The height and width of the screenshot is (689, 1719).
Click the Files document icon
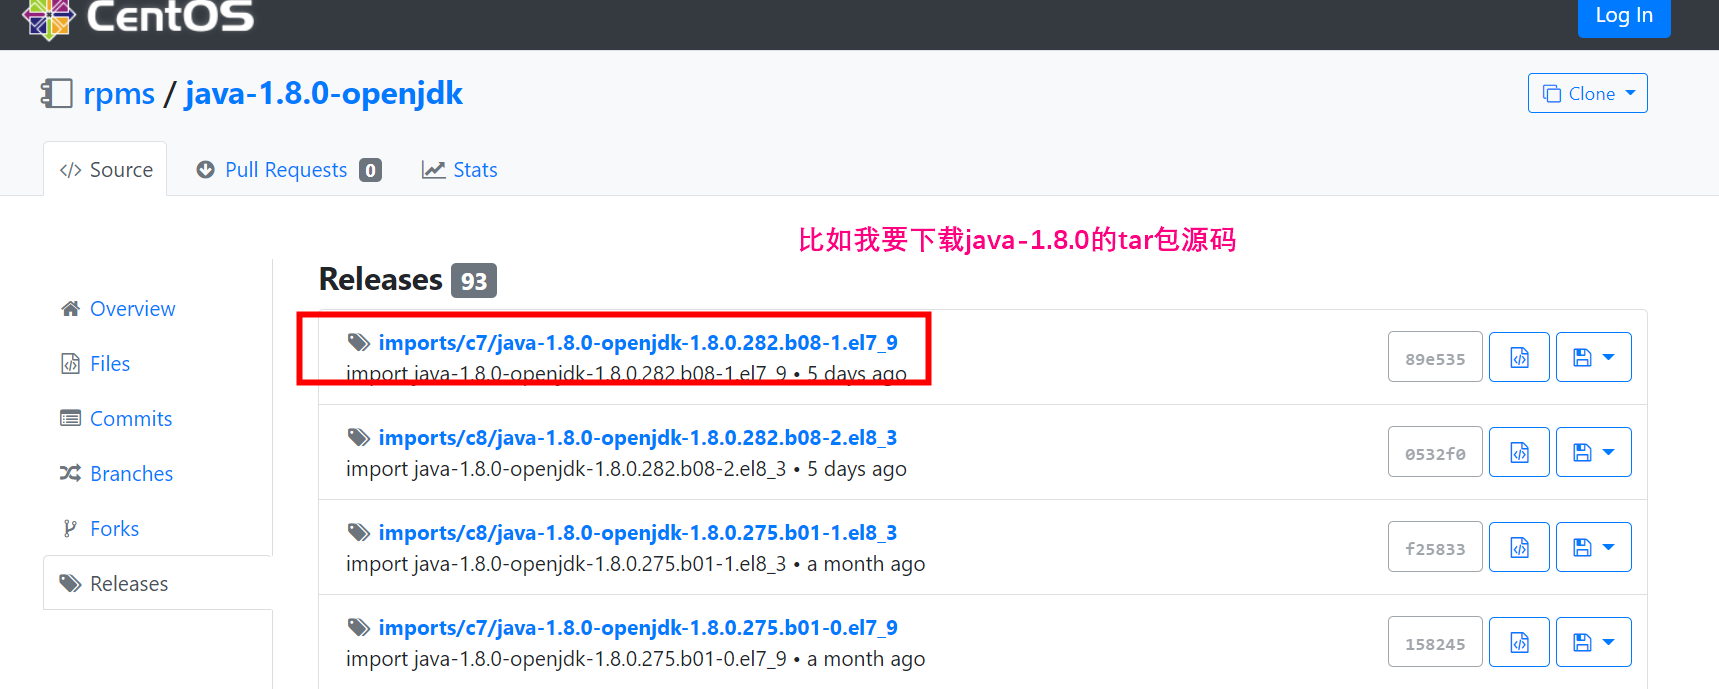pyautogui.click(x=70, y=364)
